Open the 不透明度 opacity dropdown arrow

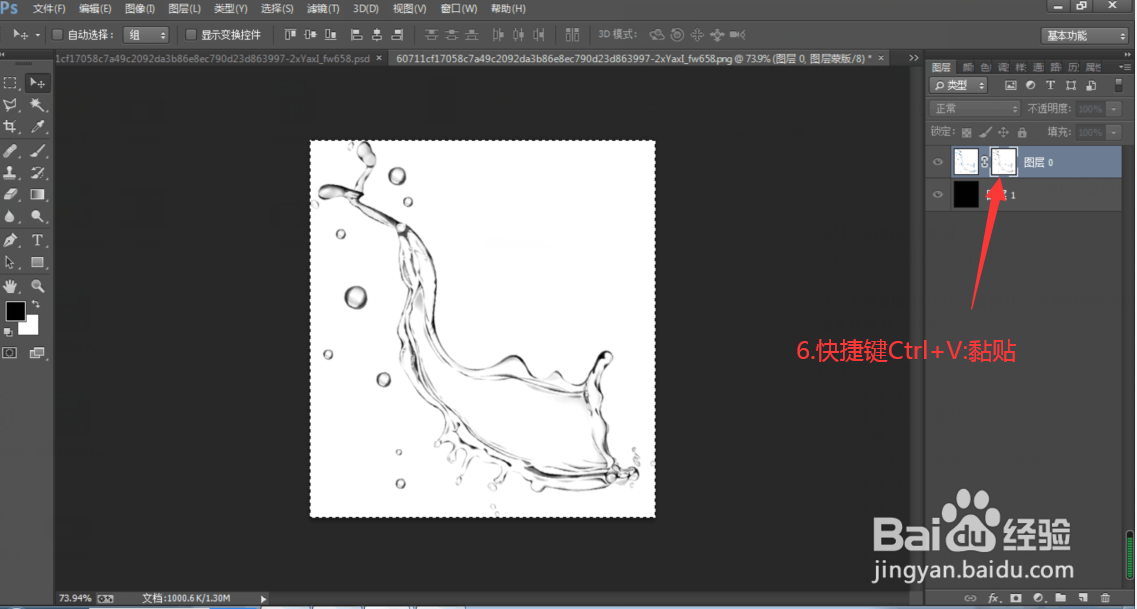pyautogui.click(x=1113, y=109)
